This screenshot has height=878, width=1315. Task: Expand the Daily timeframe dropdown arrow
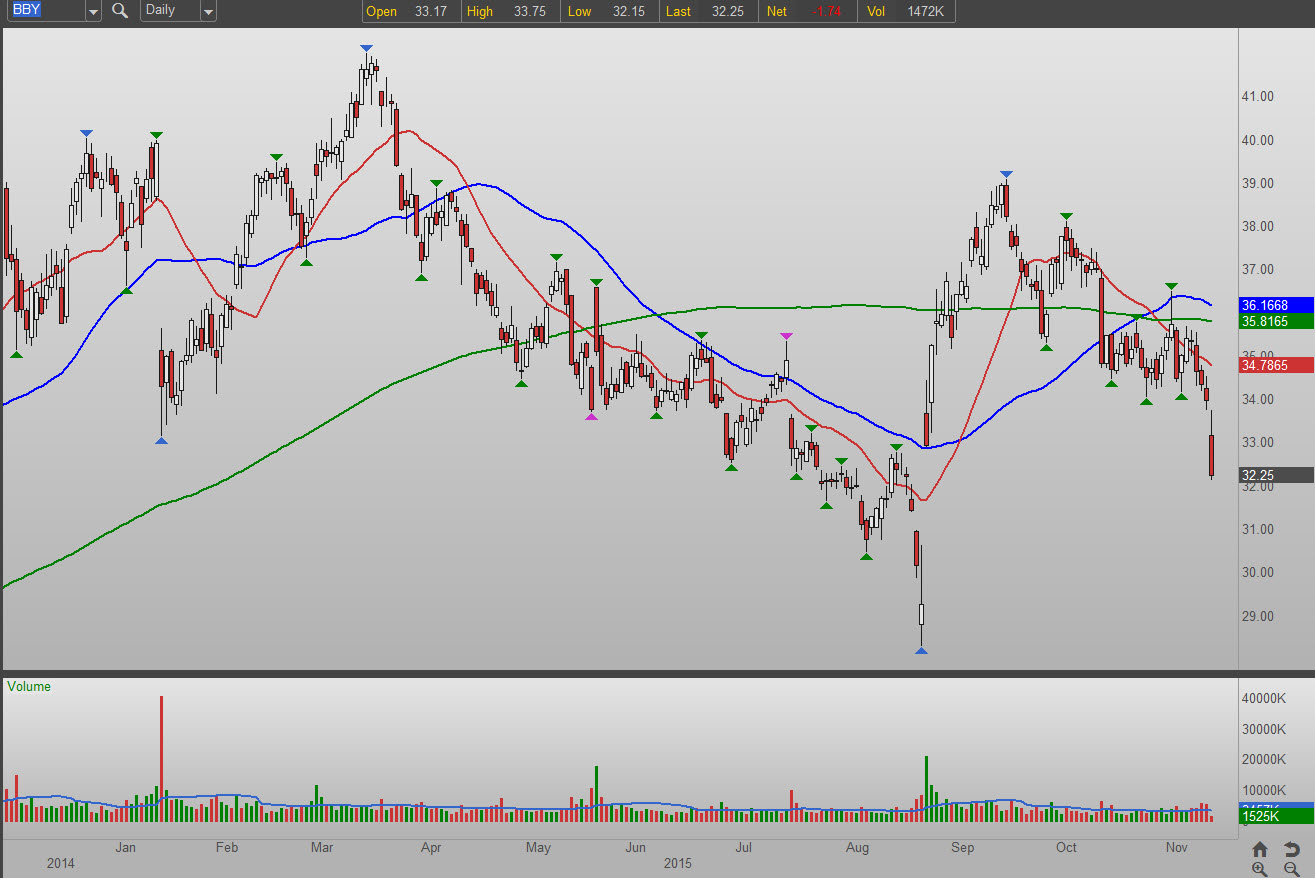[x=207, y=12]
